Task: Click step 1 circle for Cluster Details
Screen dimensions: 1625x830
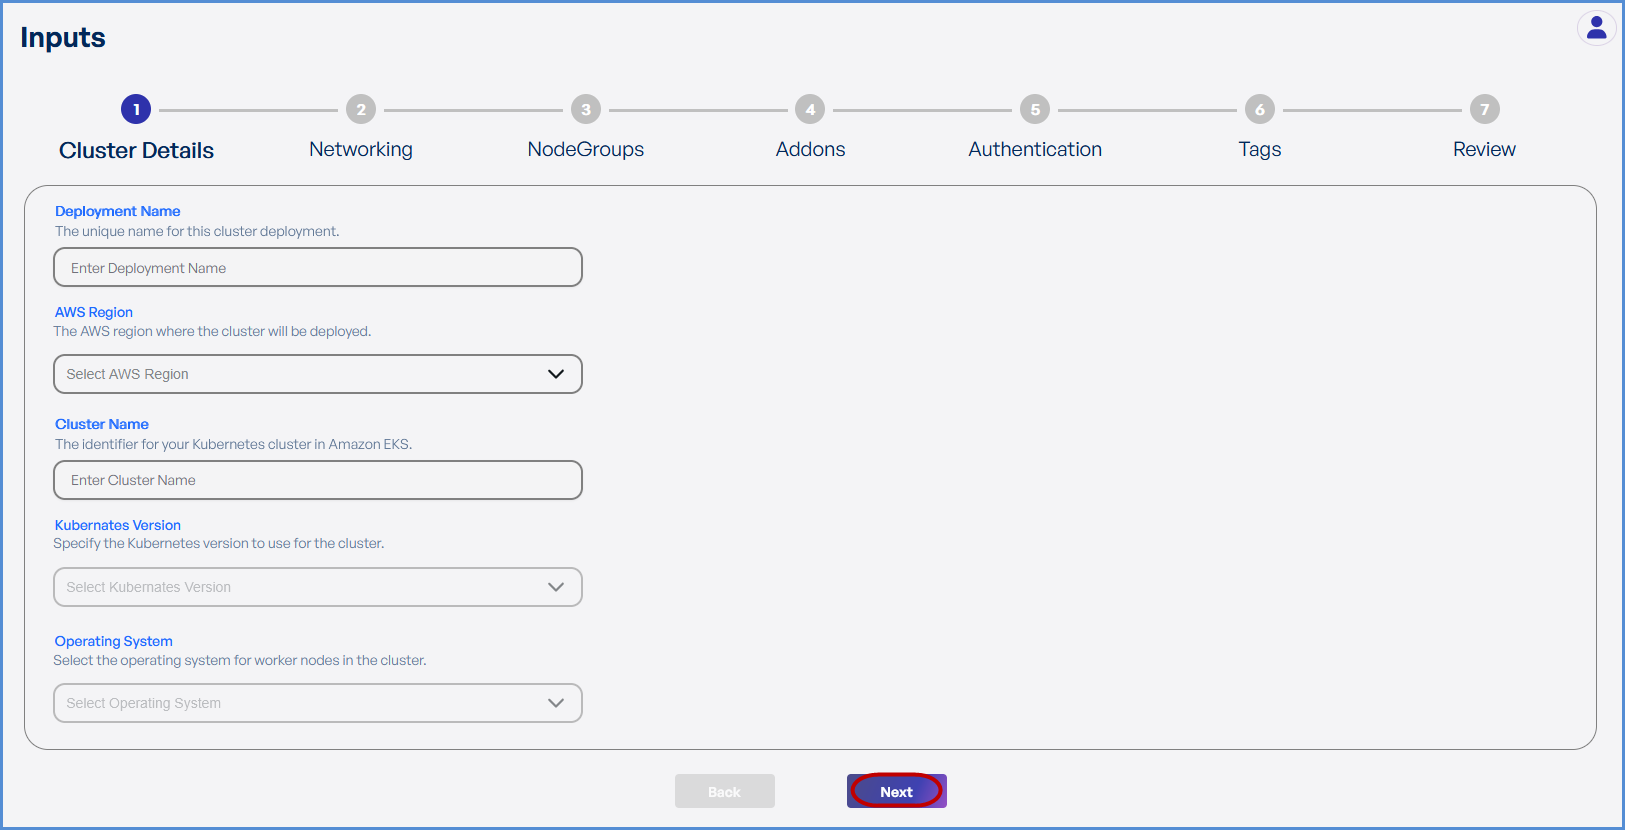Action: (x=136, y=109)
